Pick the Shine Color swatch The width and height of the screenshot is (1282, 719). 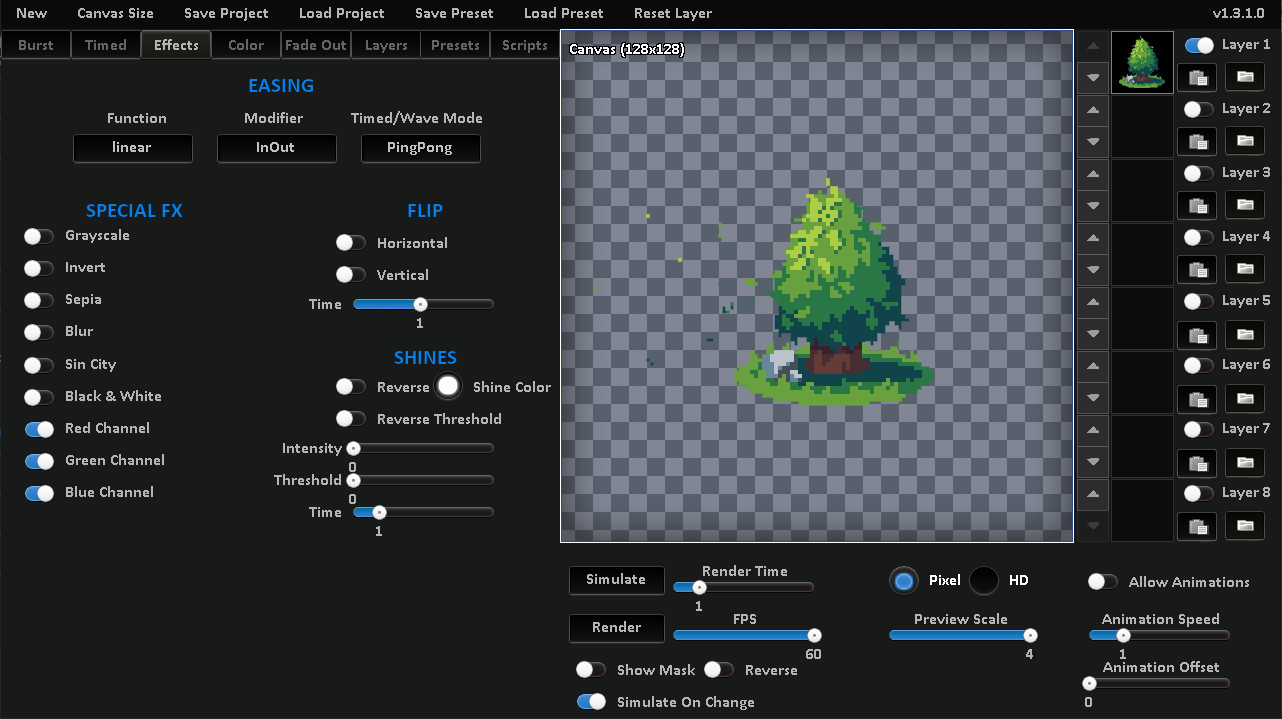tap(447, 385)
